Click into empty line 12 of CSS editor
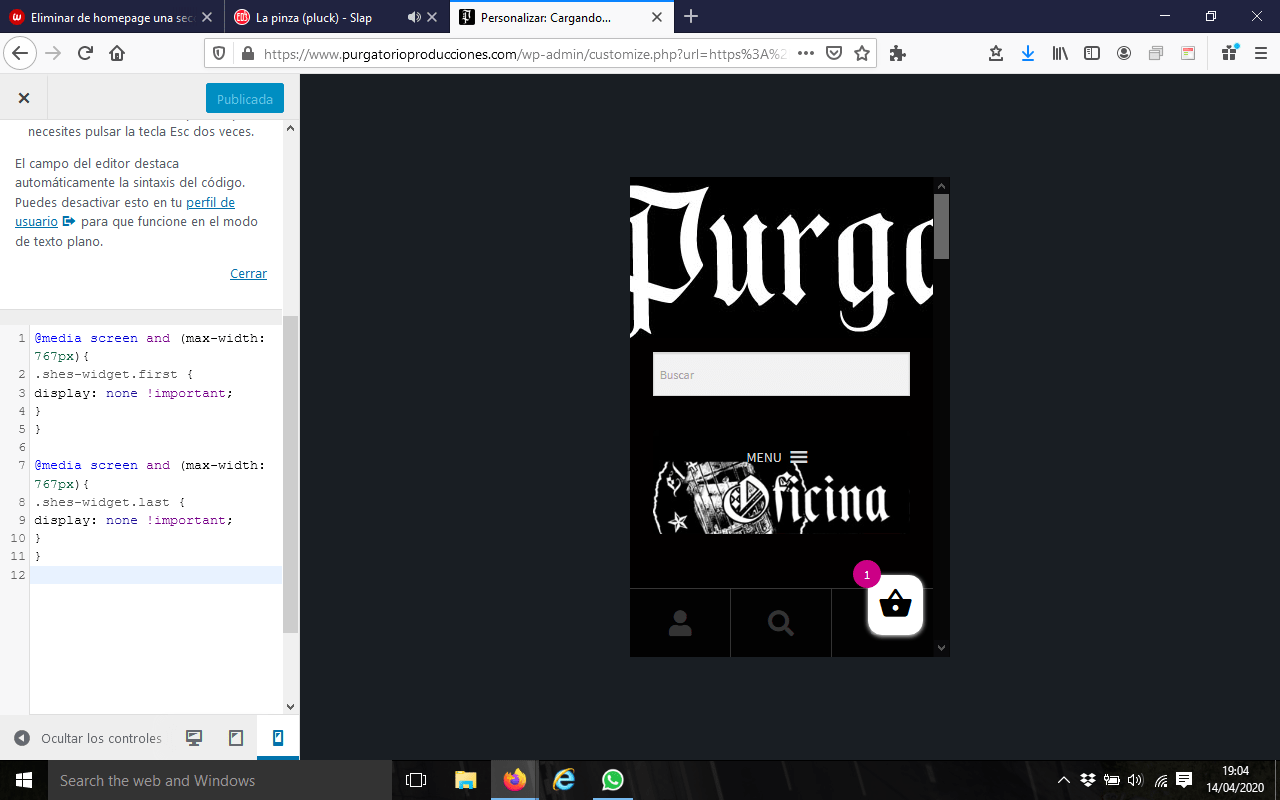 click(156, 575)
